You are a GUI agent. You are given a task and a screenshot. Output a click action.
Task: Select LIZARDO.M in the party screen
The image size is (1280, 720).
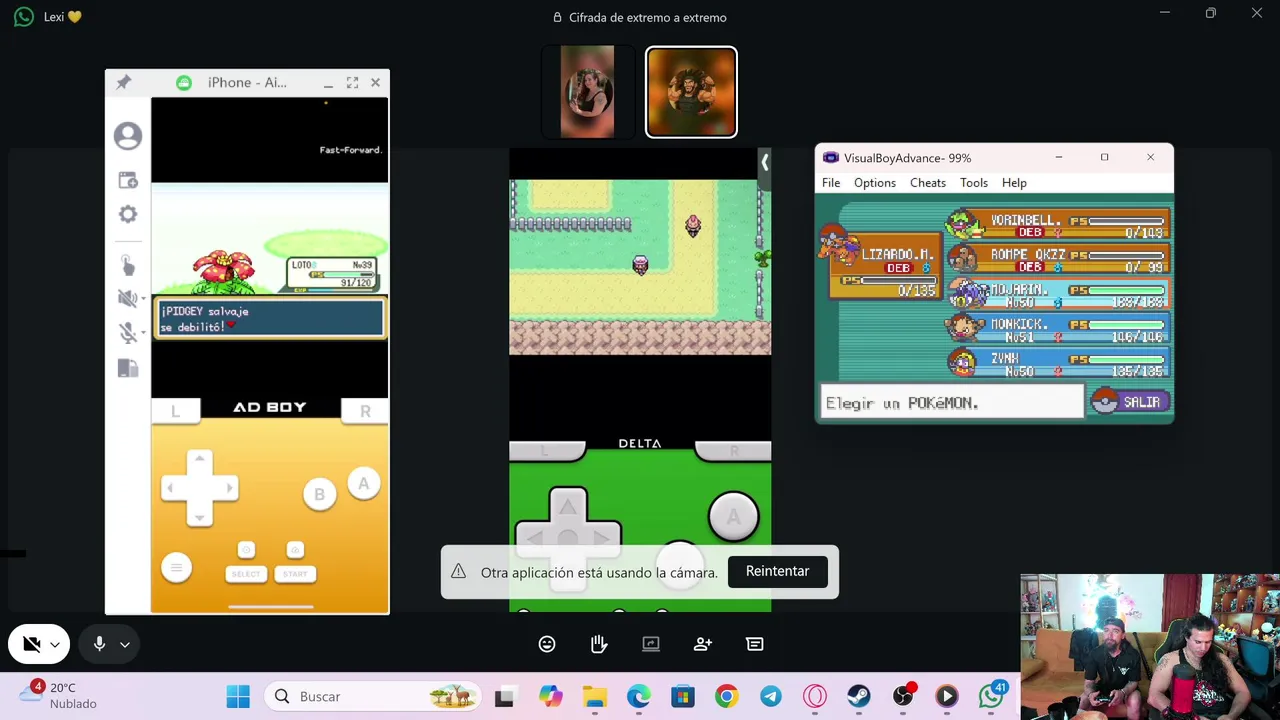coord(880,265)
